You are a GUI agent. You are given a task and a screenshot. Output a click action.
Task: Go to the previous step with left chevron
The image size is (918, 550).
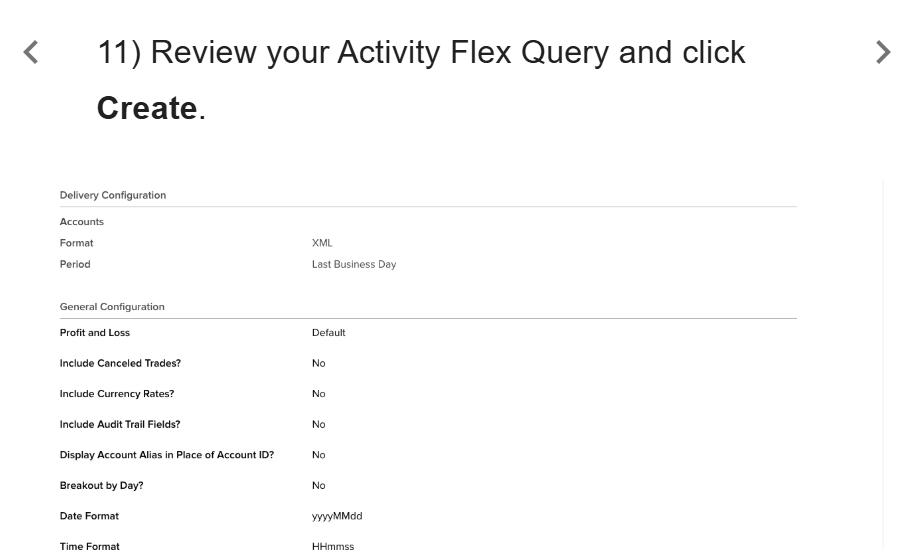[x=30, y=52]
